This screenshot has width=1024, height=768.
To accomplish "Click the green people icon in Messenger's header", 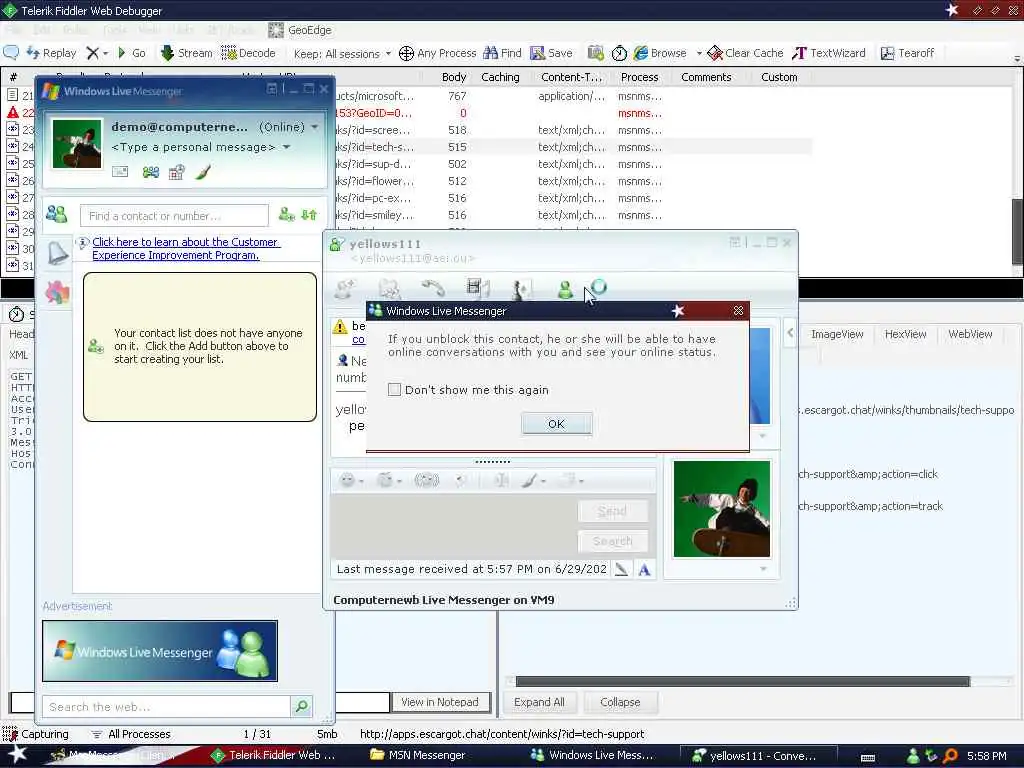I will point(151,172).
